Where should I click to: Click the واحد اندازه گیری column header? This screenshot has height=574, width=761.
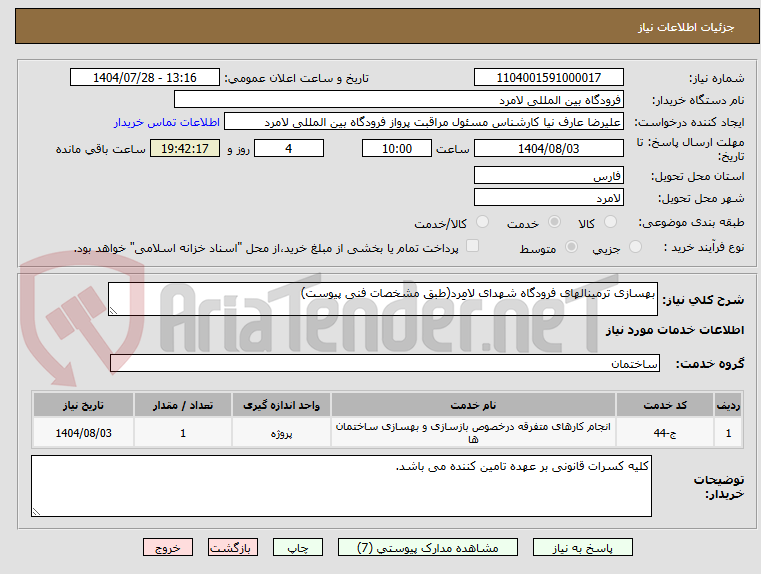click(x=281, y=405)
